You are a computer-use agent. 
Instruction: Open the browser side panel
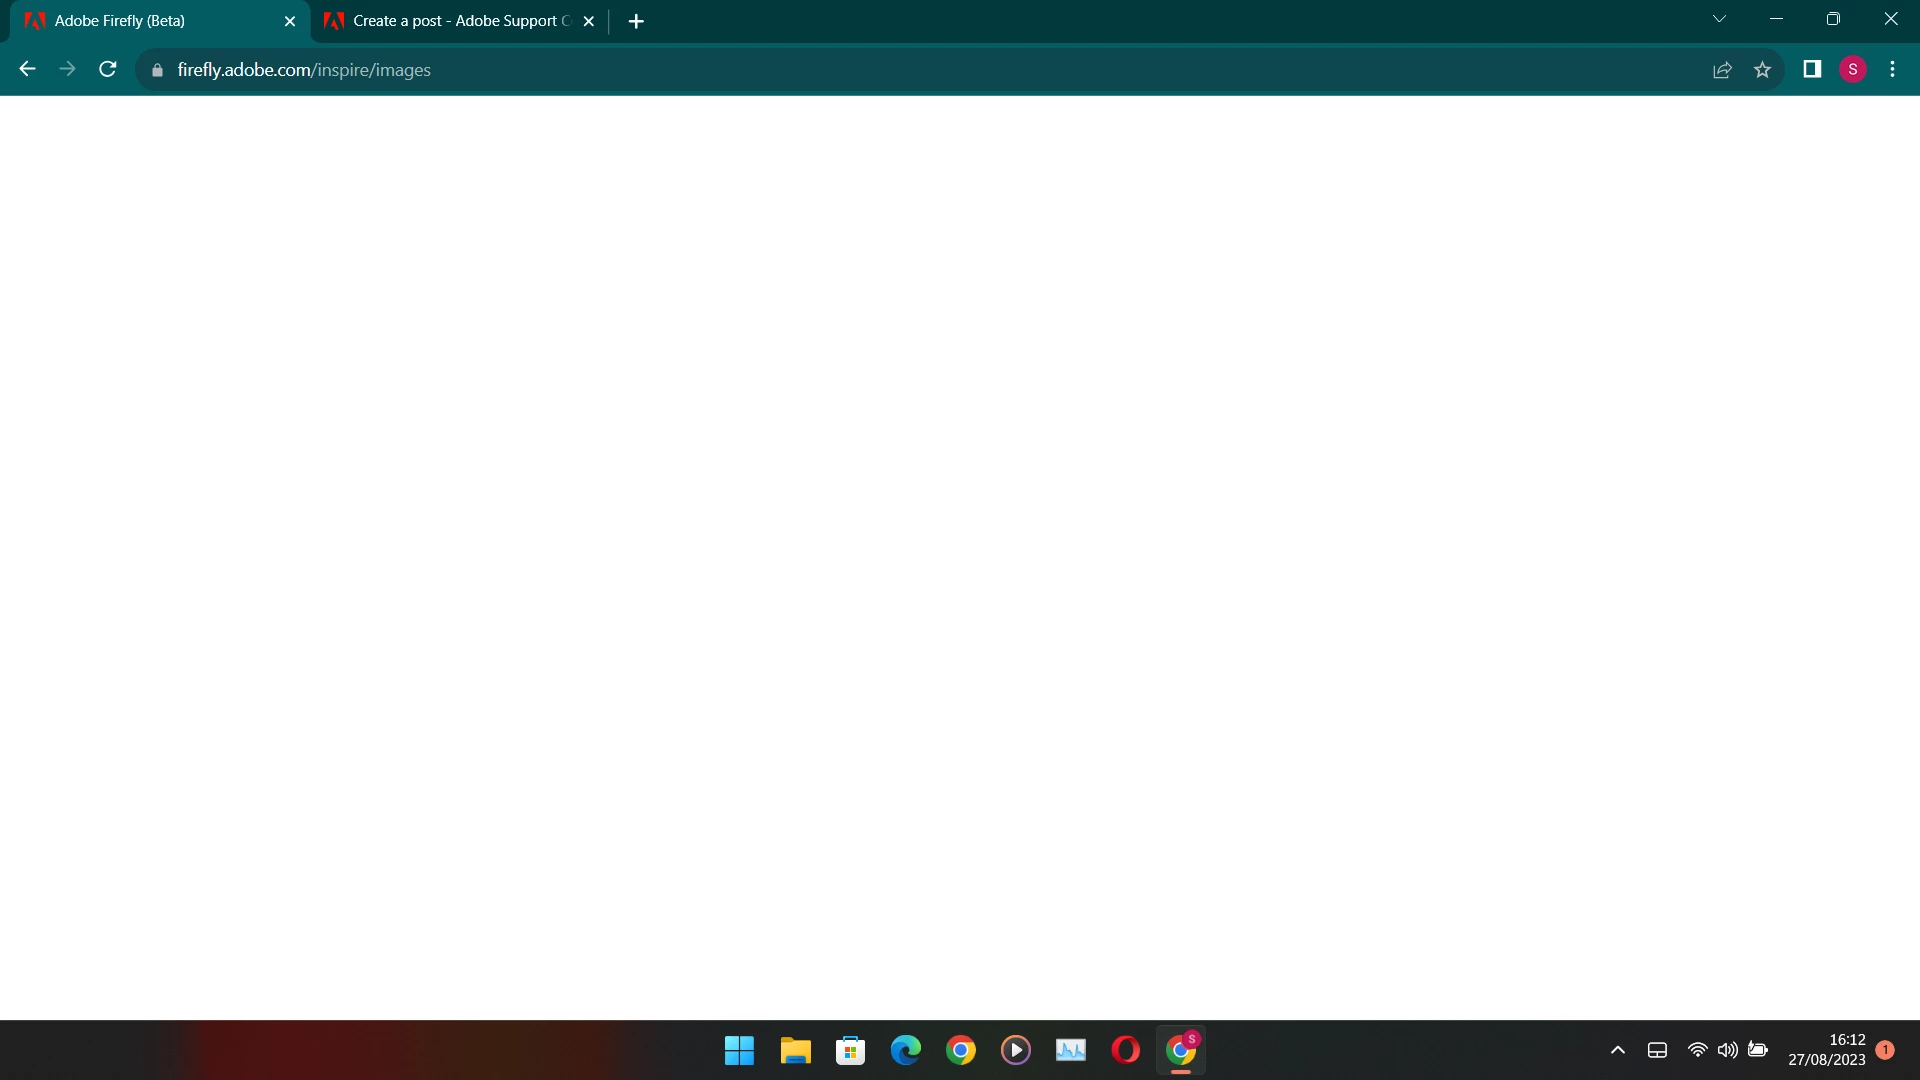click(x=1812, y=69)
